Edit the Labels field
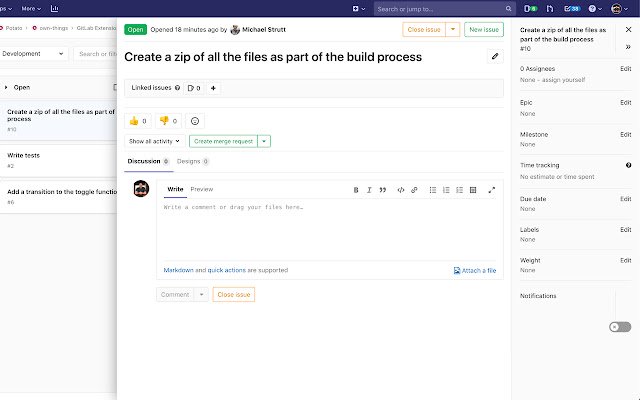Screen dimensions: 640x400 [x=625, y=229]
